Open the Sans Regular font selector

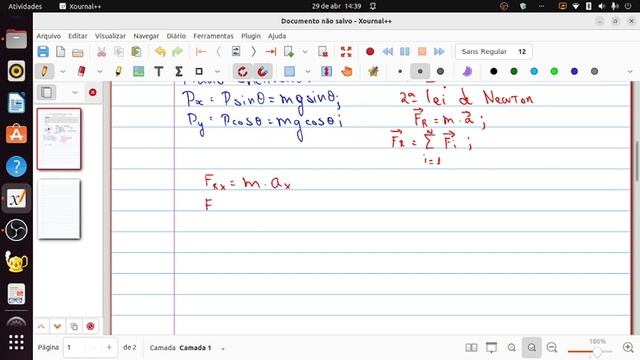(493, 51)
